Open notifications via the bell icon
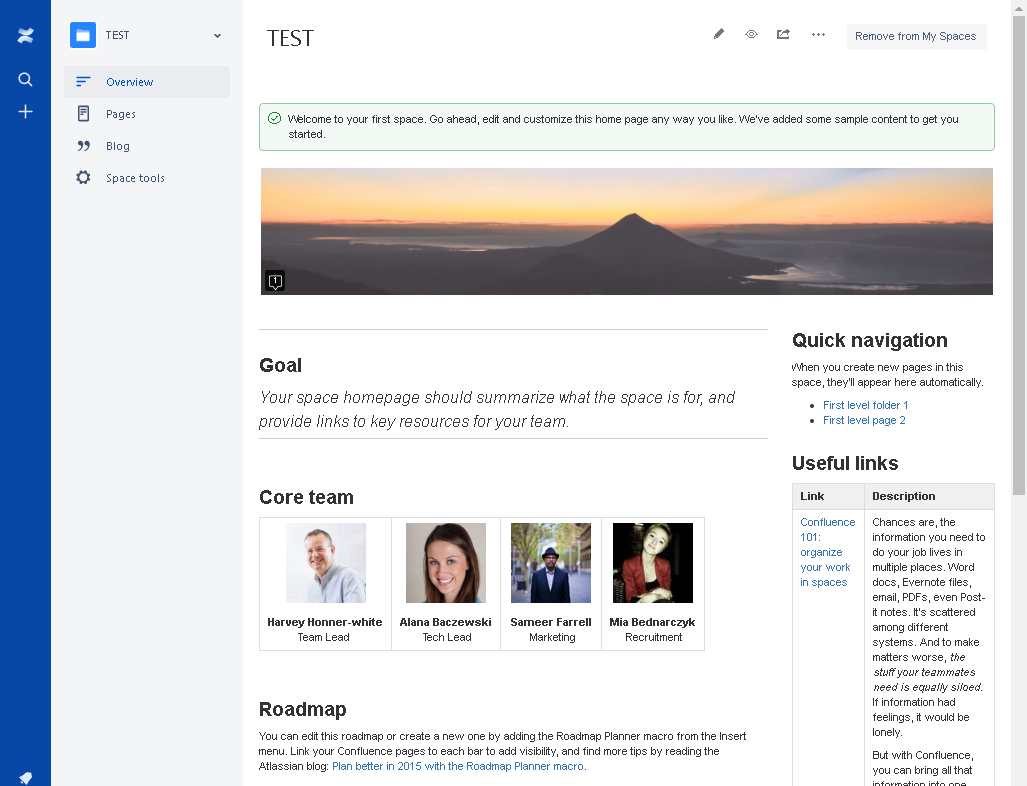The image size is (1027, 786). pyautogui.click(x=25, y=778)
